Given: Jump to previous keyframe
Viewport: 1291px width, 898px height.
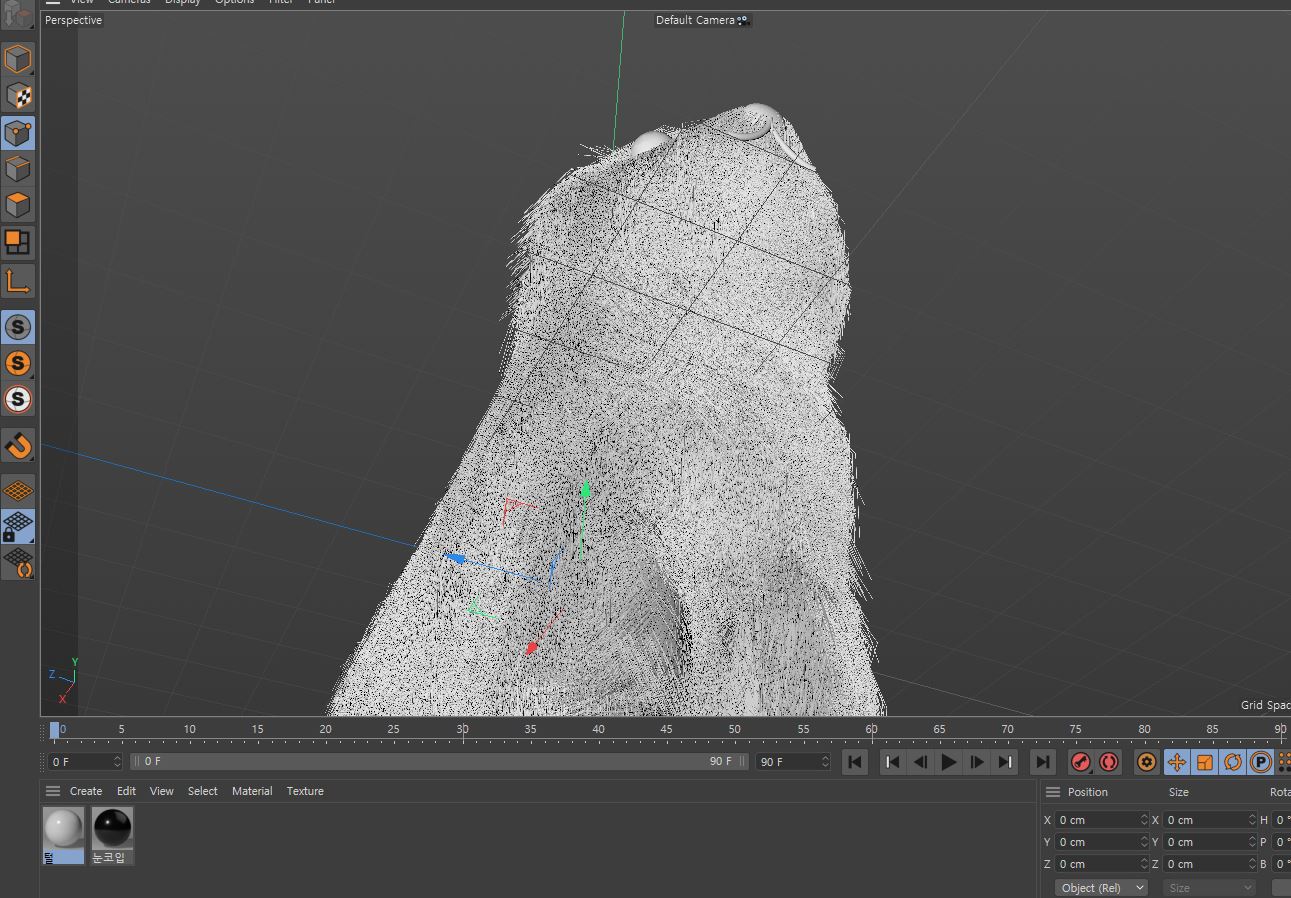Looking at the screenshot, I should [893, 762].
